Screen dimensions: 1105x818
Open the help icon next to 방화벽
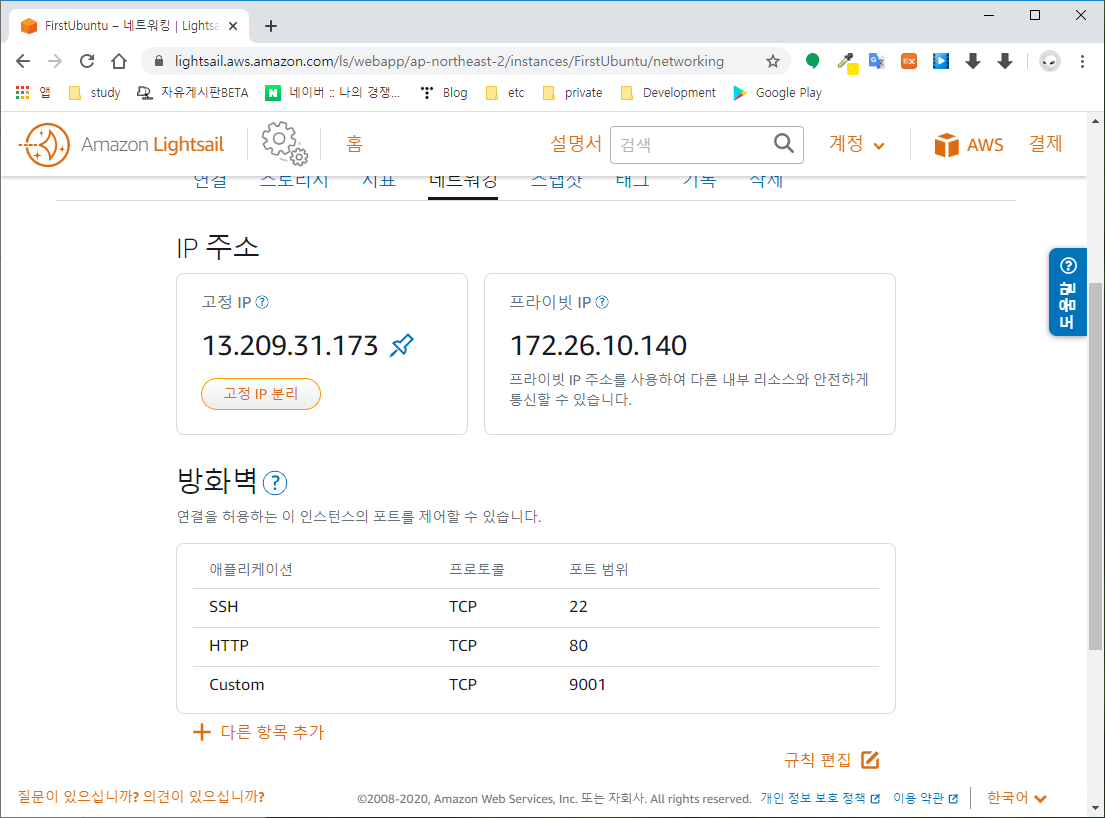pos(275,483)
